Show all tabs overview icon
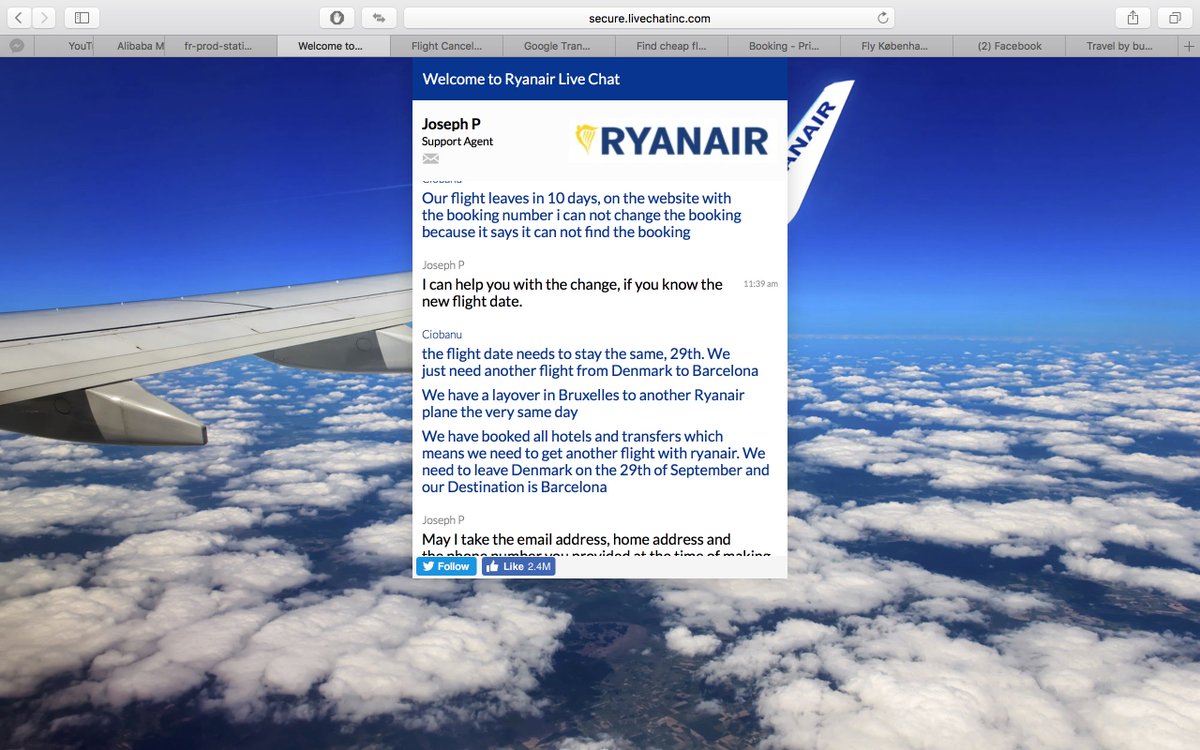The height and width of the screenshot is (750, 1200). coord(1175,17)
